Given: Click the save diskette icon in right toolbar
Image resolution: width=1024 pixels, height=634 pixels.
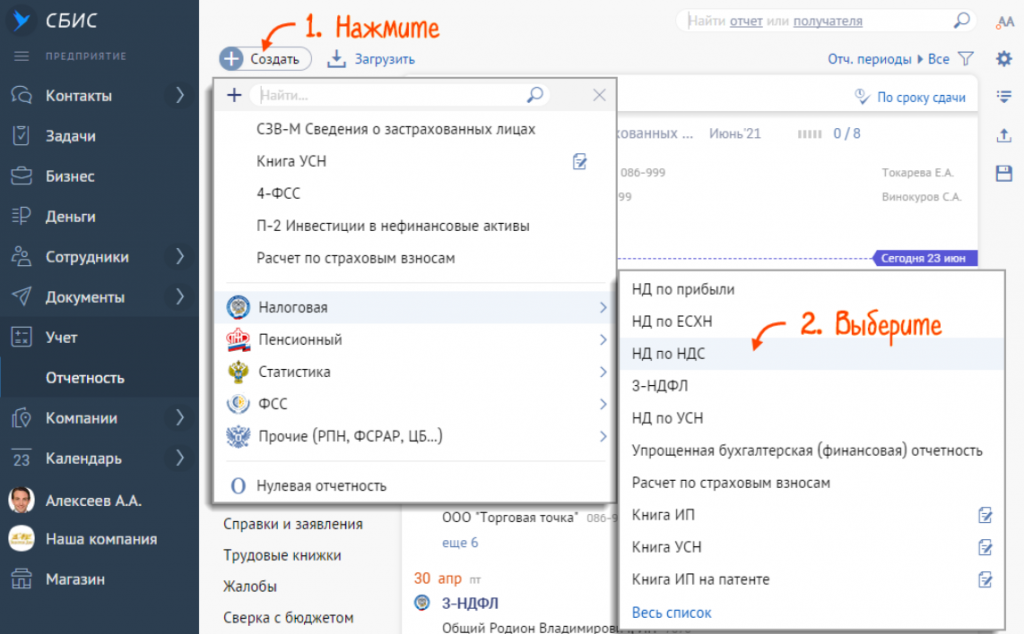Looking at the screenshot, I should click(x=1004, y=174).
